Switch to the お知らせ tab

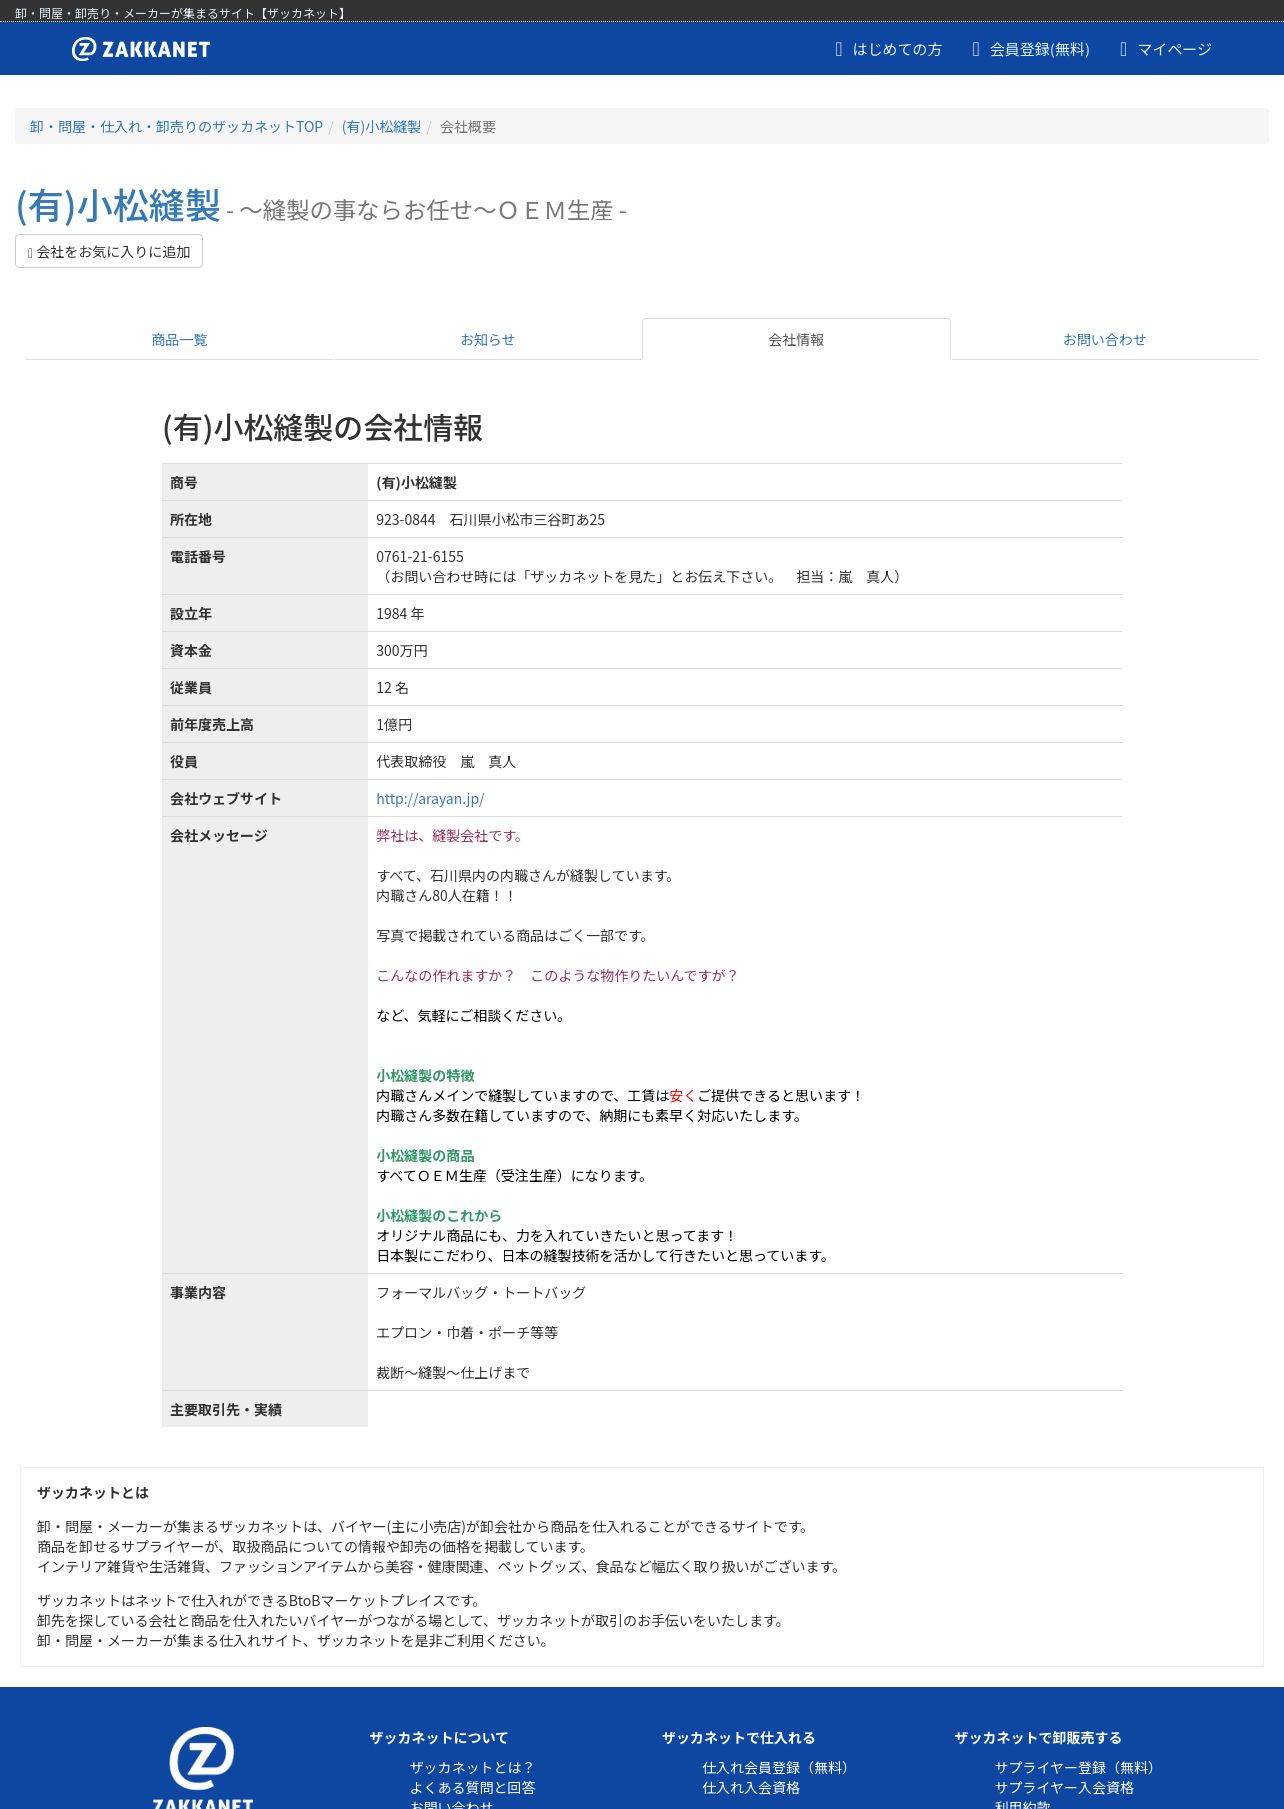pyautogui.click(x=487, y=340)
